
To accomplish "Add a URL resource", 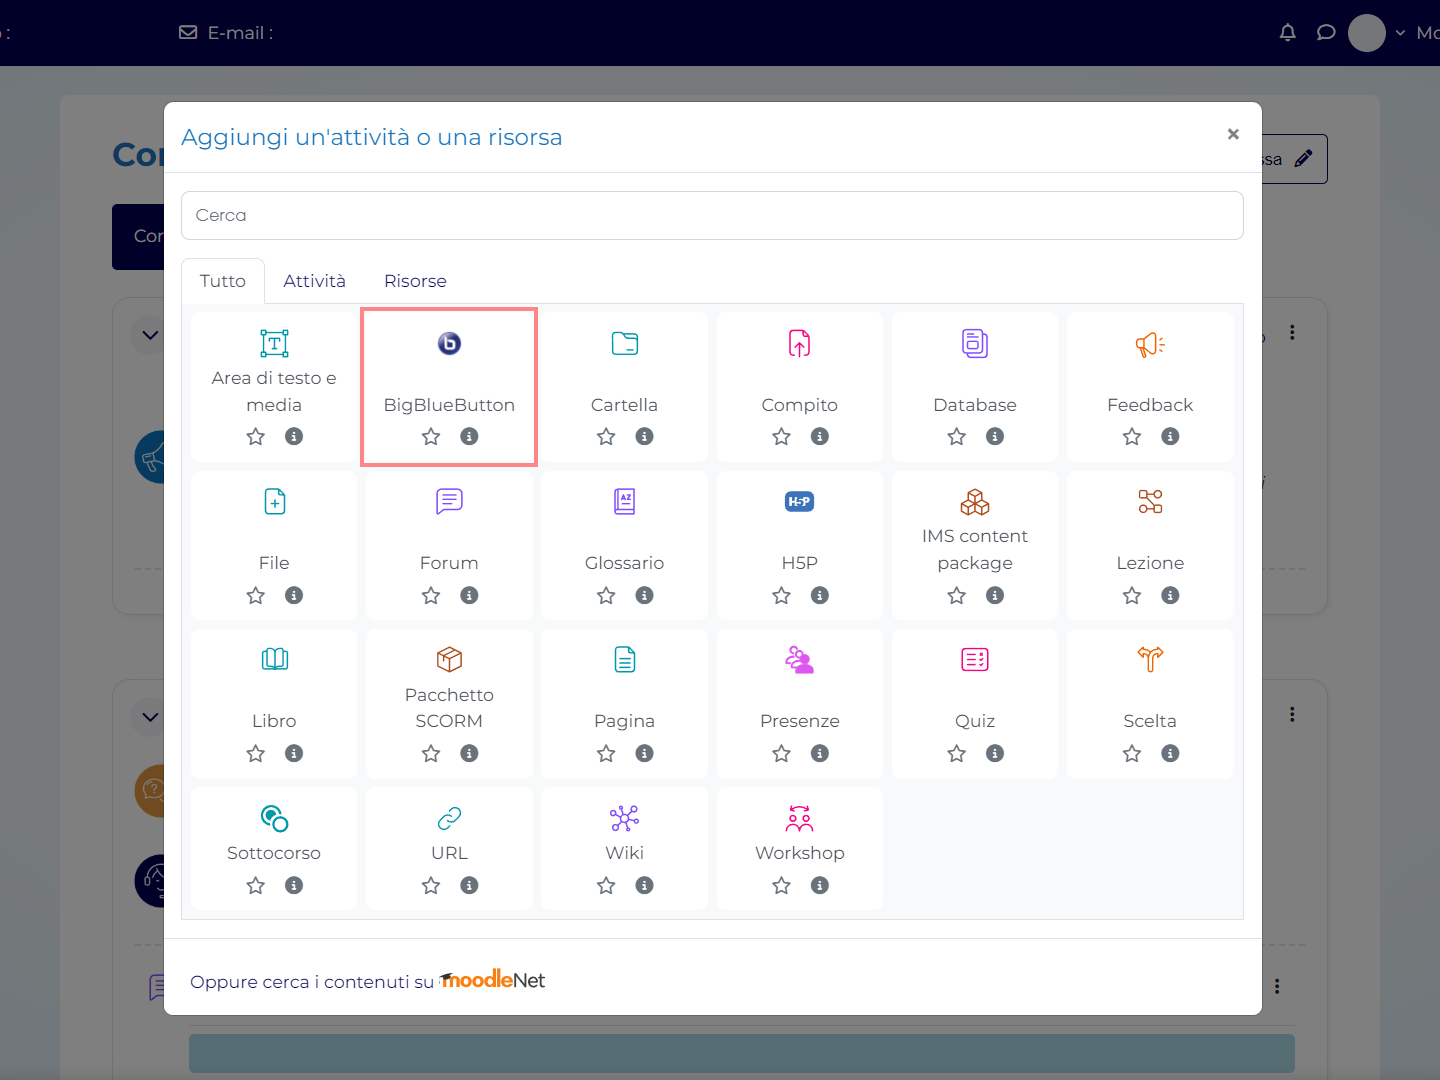I will tap(449, 819).
